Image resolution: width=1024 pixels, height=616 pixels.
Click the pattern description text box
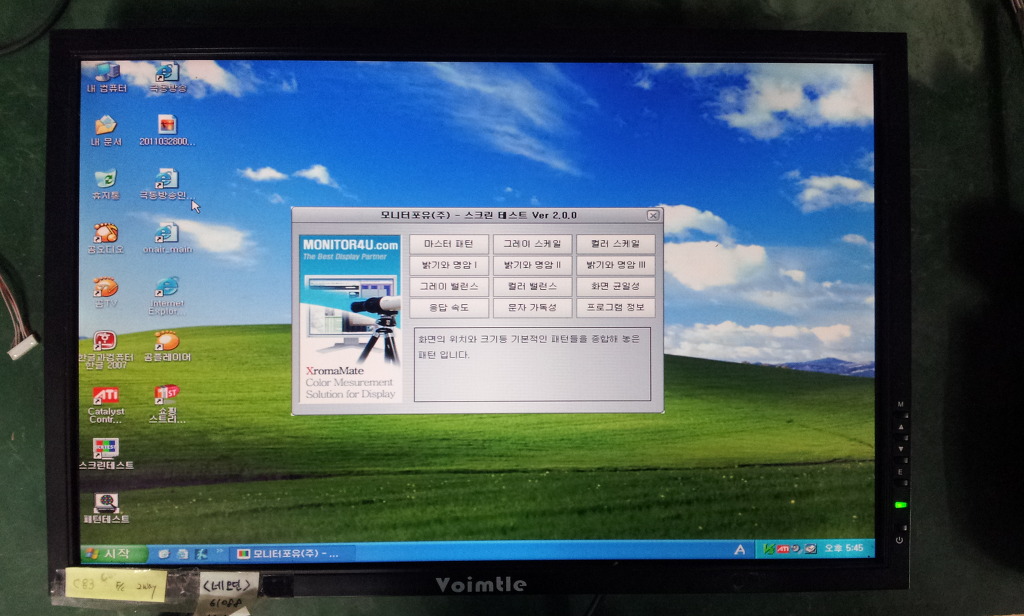pyautogui.click(x=532, y=364)
